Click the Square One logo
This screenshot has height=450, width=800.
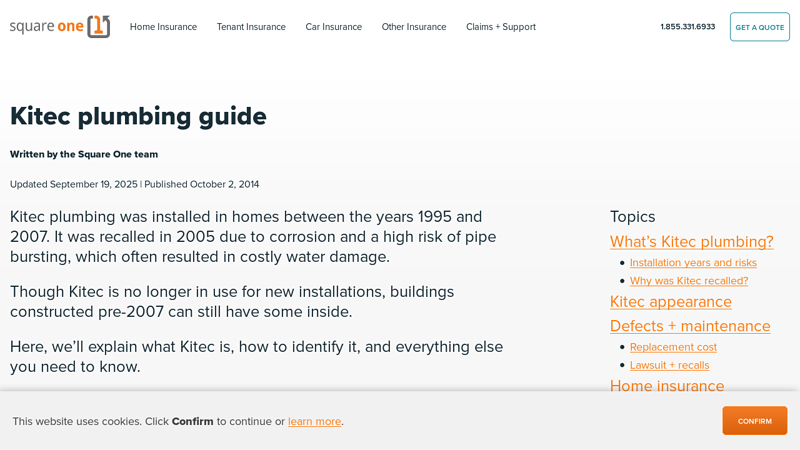(x=60, y=27)
